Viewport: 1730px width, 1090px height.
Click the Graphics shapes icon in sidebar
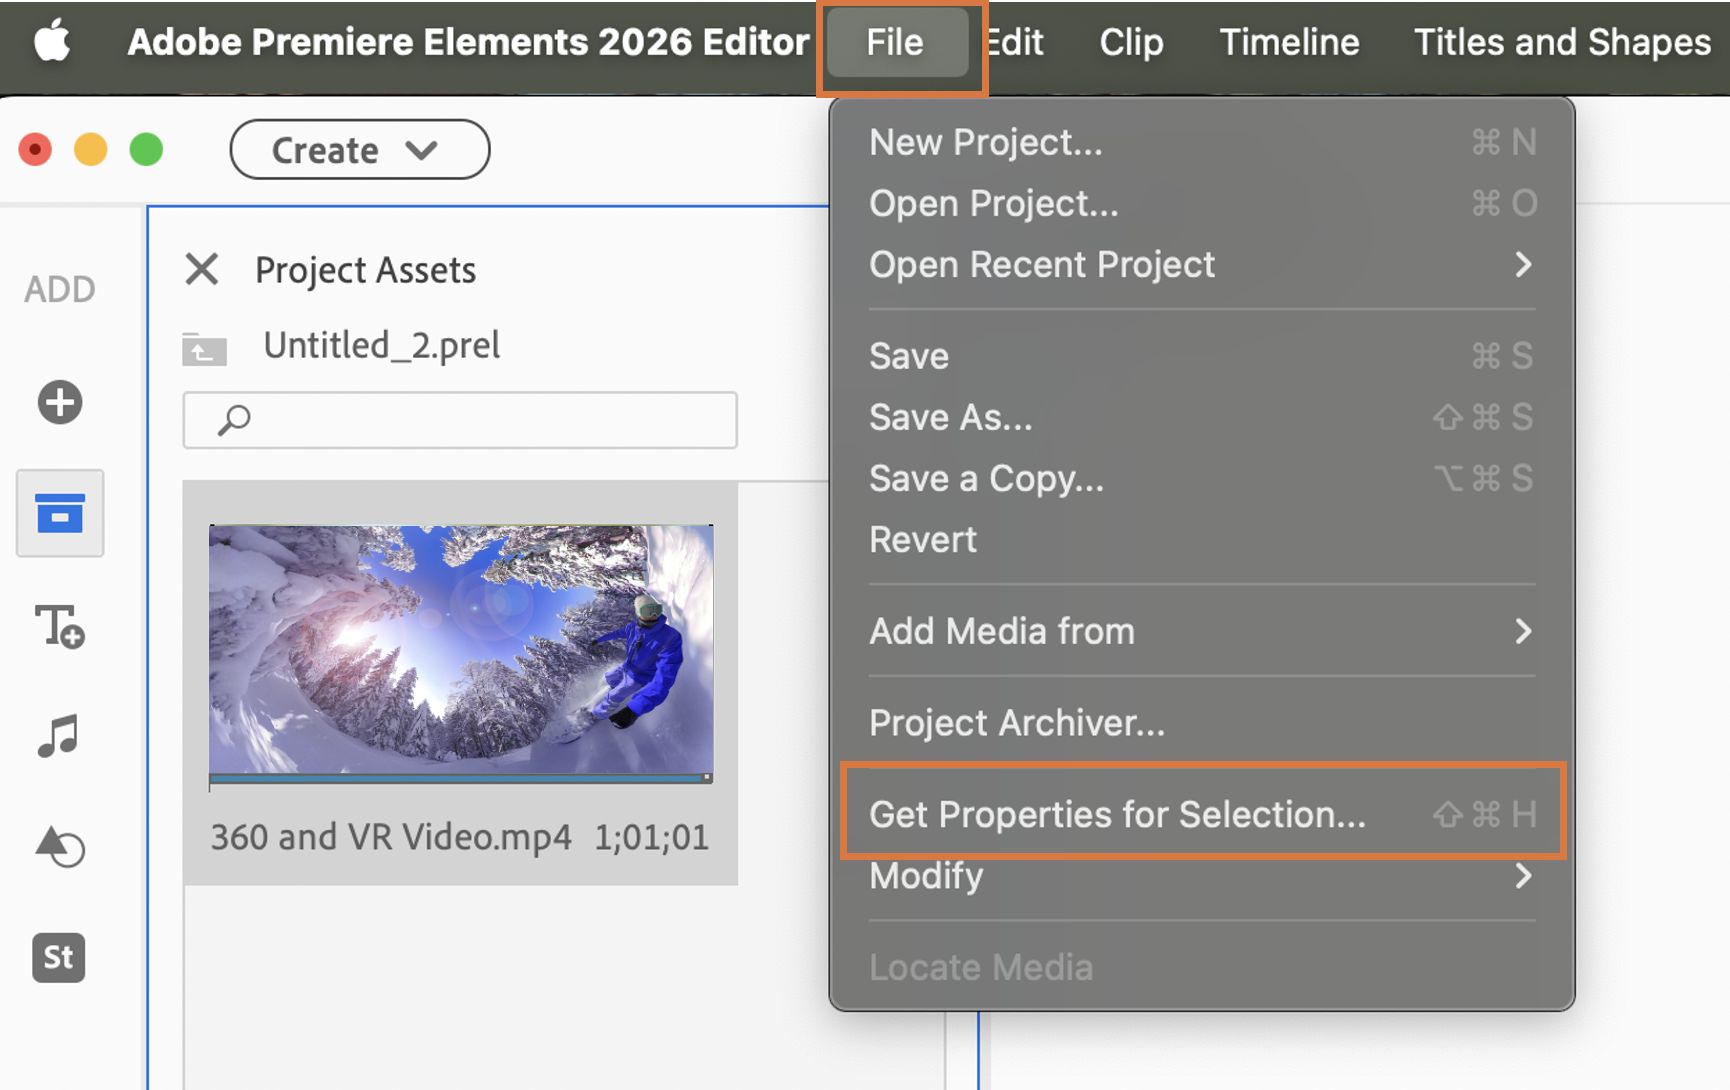click(x=60, y=847)
